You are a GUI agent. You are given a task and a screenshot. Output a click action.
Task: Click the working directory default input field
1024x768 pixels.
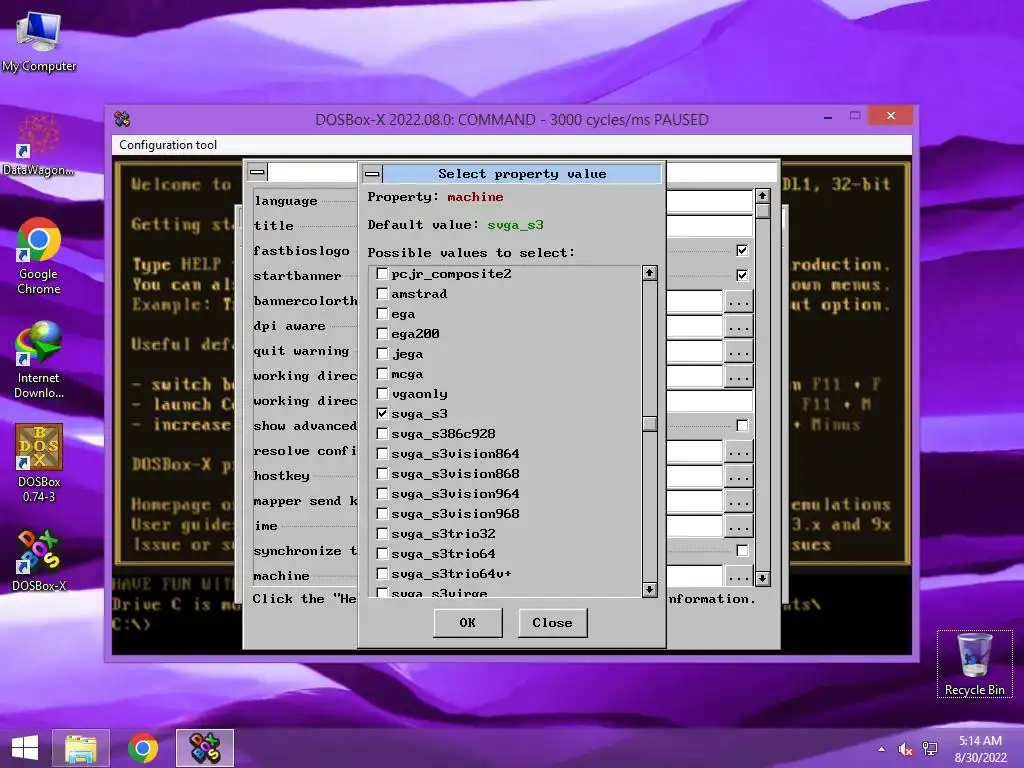click(709, 401)
